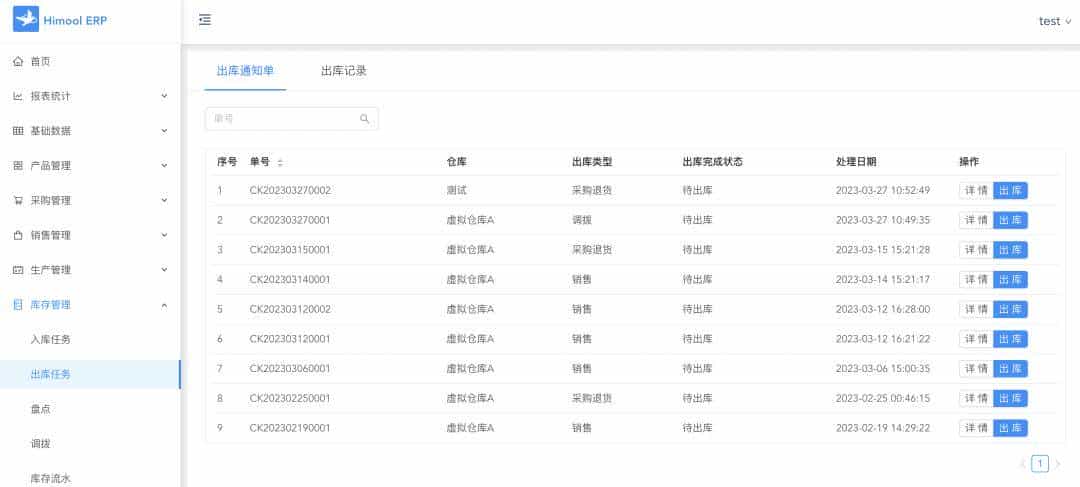Screen dimensions: 1080x487
Task: Toggle the sidebar collapse menu icon
Action: 205,20
